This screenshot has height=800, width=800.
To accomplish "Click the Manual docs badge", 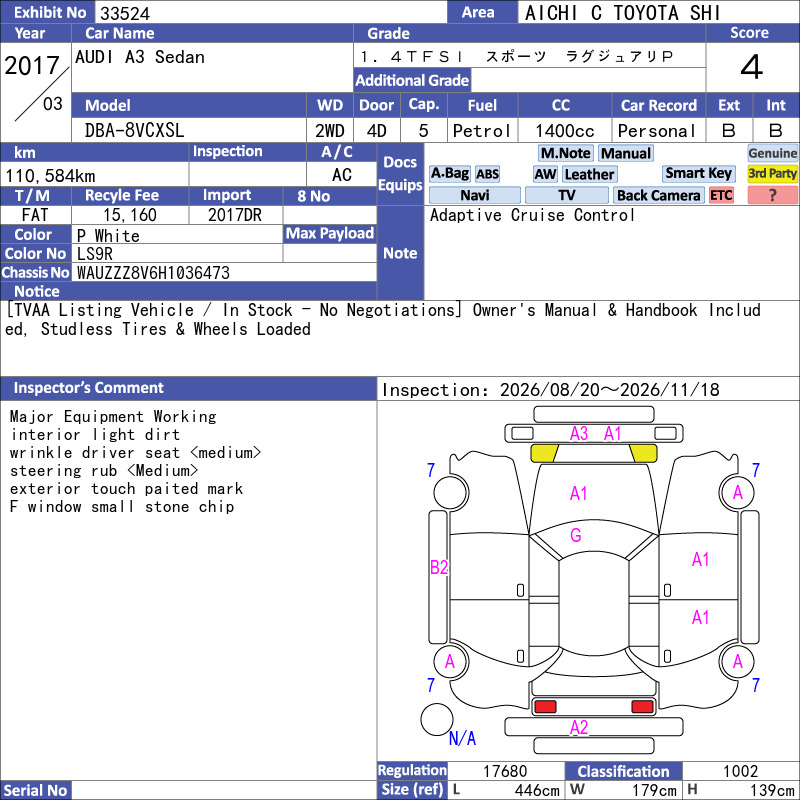I will click(x=626, y=153).
